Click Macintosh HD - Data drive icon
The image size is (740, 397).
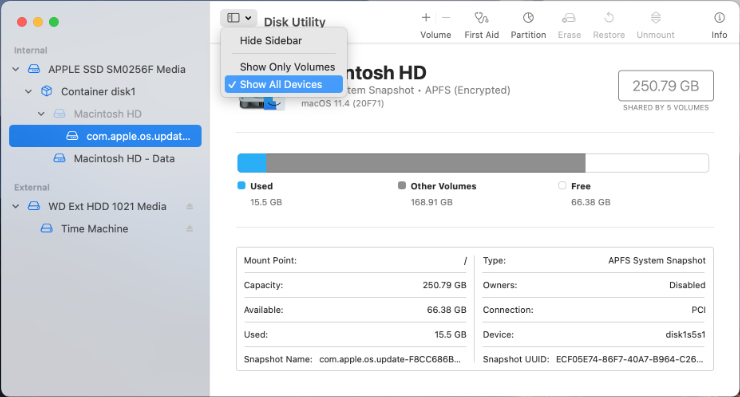(x=59, y=158)
